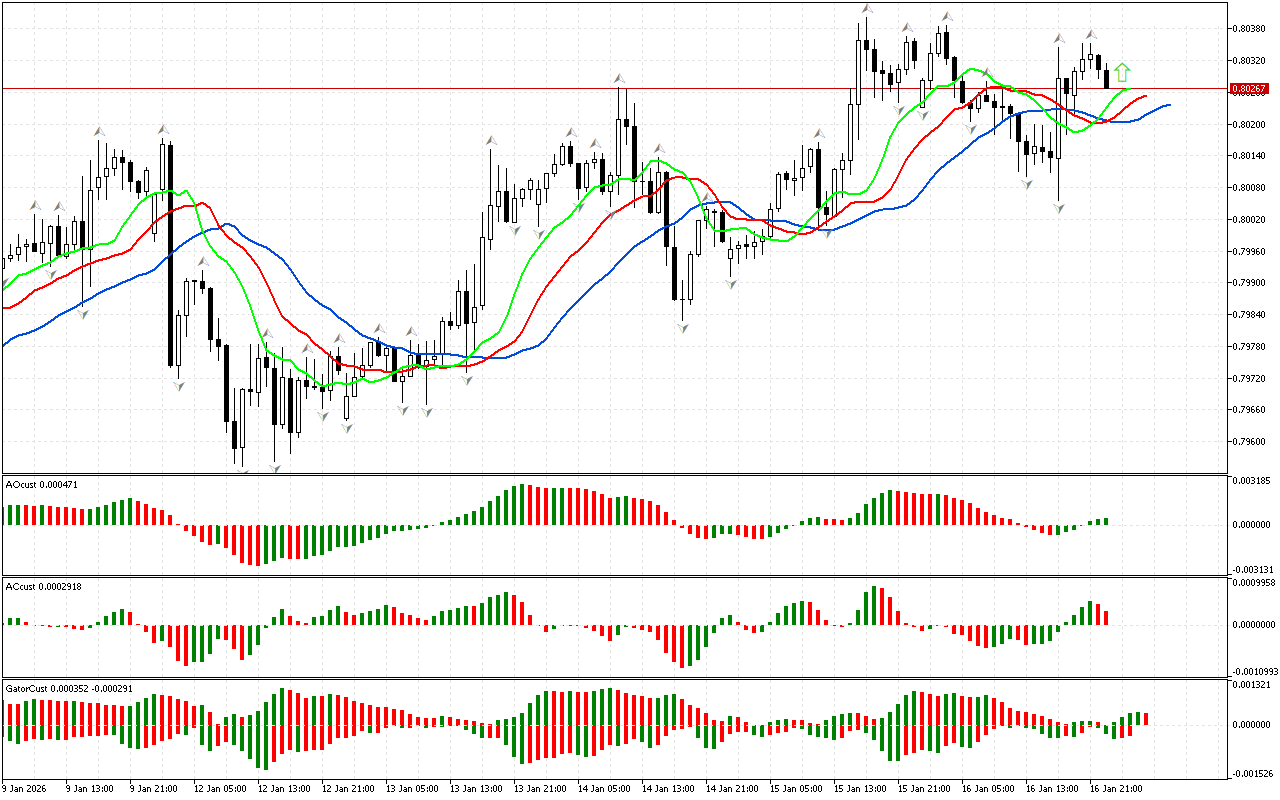Screen dimensions: 1280x800
Task: Click the fractal arrow above the 14 Jan peak
Action: pos(621,78)
